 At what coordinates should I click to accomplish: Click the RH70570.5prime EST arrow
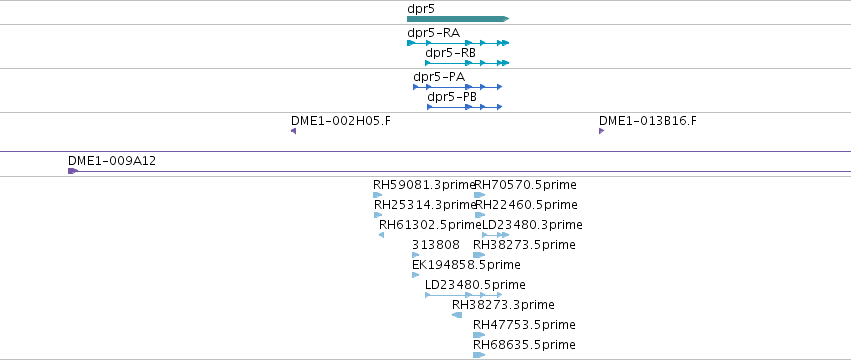479,195
